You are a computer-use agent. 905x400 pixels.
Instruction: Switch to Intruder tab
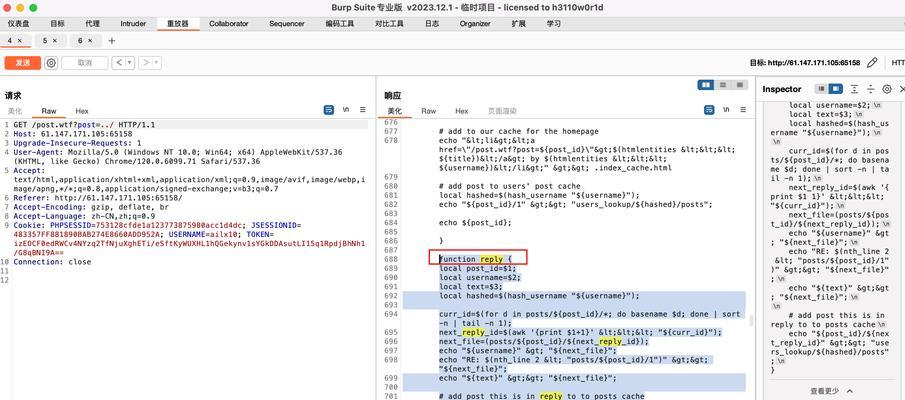tap(133, 24)
